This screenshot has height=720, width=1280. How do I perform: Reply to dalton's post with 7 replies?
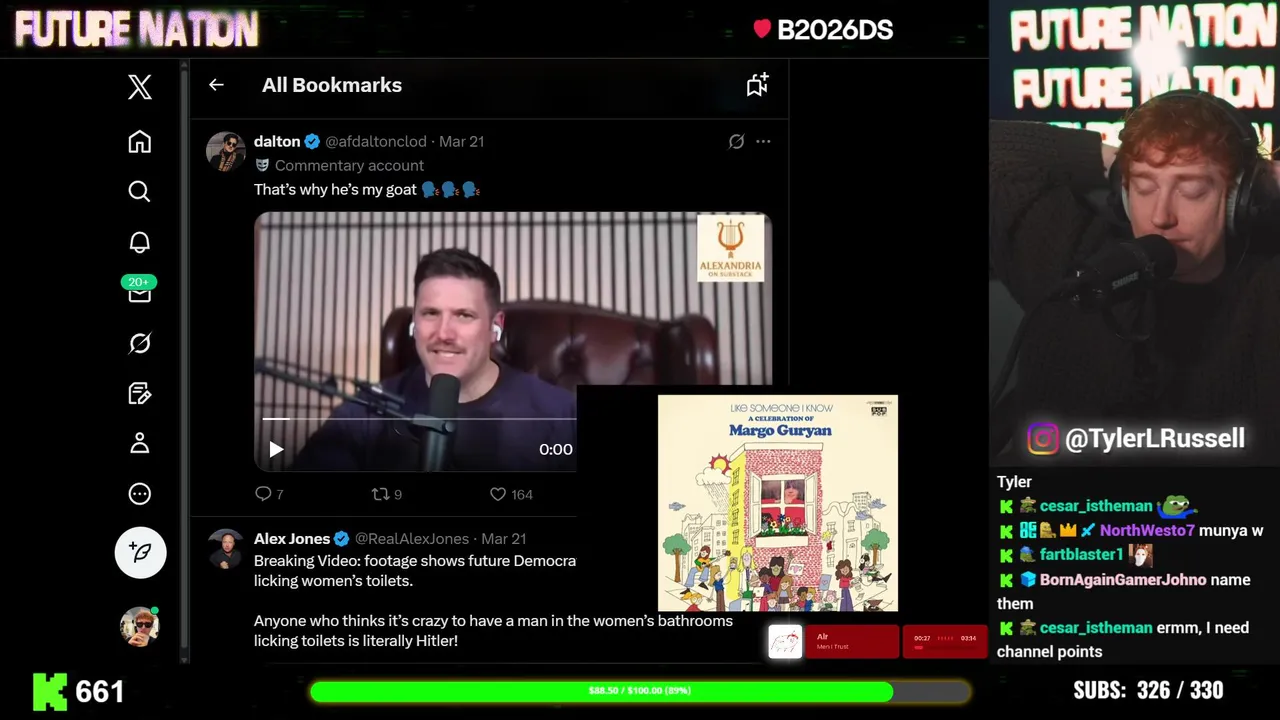(x=269, y=494)
